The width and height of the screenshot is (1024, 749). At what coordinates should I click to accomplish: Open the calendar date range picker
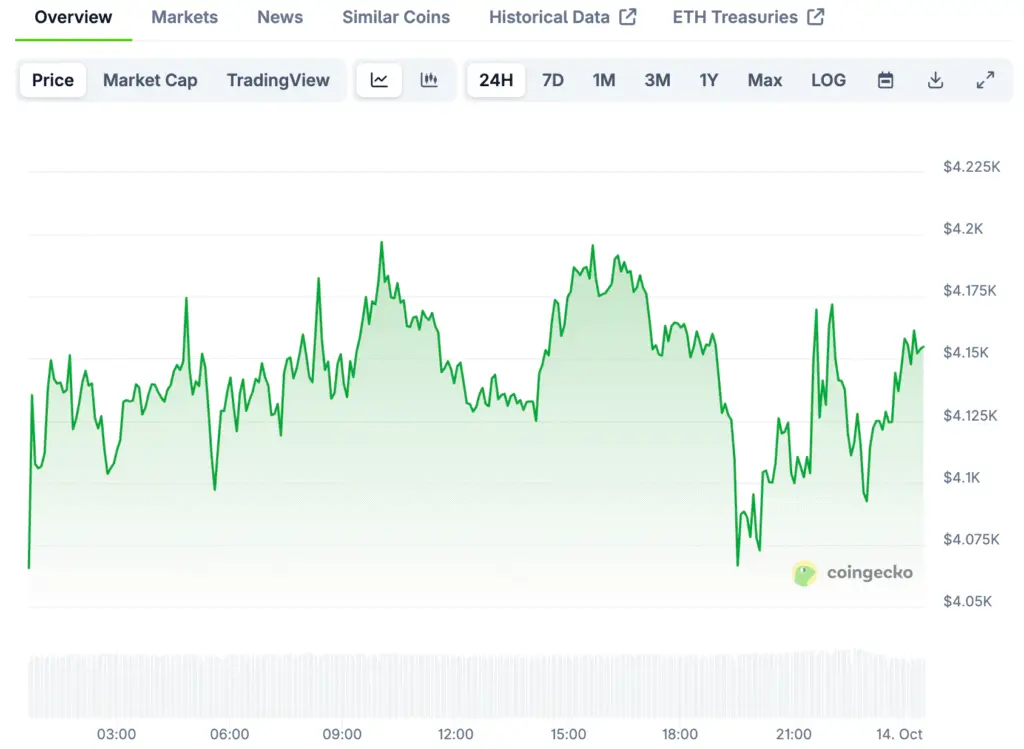pos(885,80)
